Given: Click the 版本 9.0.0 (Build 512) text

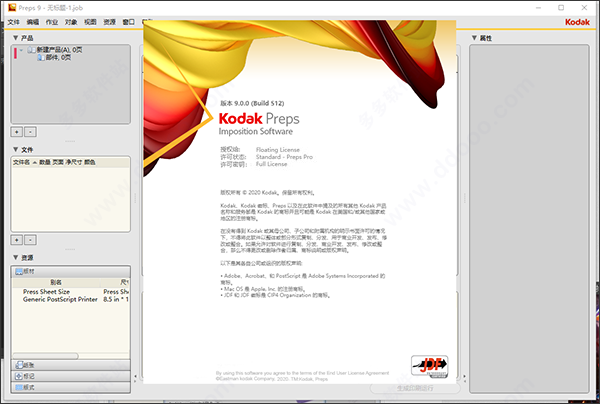Looking at the screenshot, I should (x=252, y=103).
